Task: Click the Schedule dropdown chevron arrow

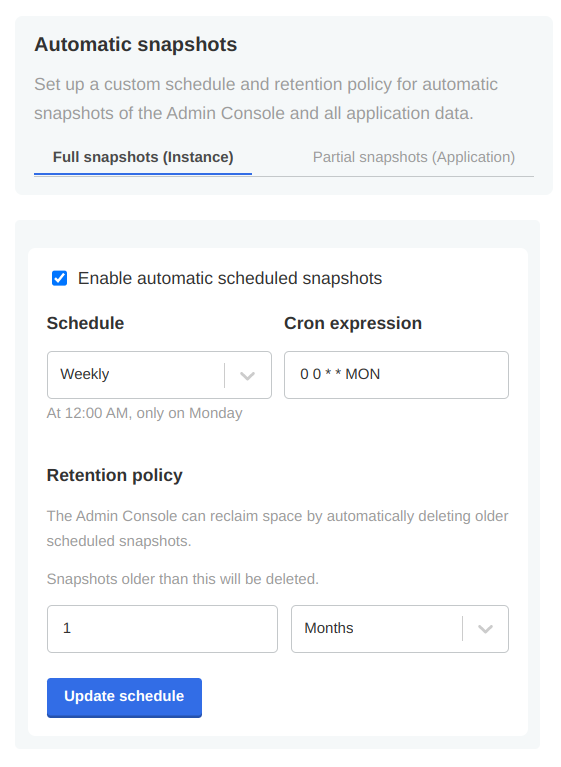Action: click(x=247, y=376)
